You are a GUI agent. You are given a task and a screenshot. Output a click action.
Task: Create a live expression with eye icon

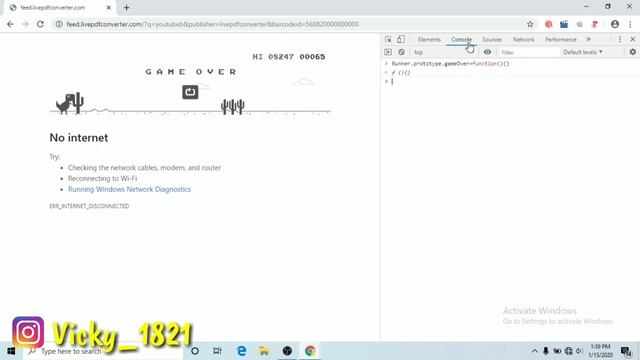point(487,52)
